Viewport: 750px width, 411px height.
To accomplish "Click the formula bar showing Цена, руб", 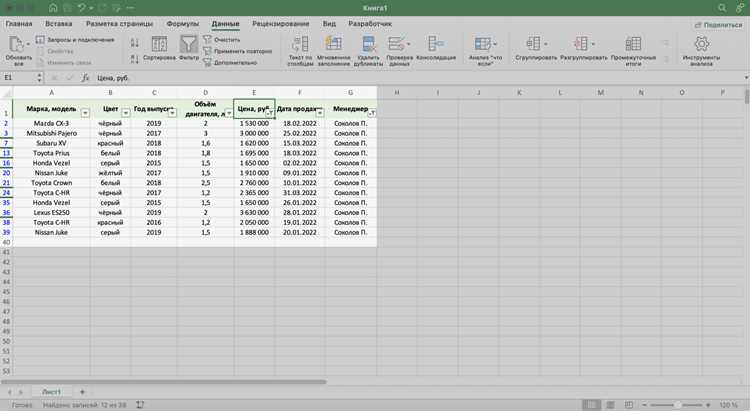I will coord(416,78).
